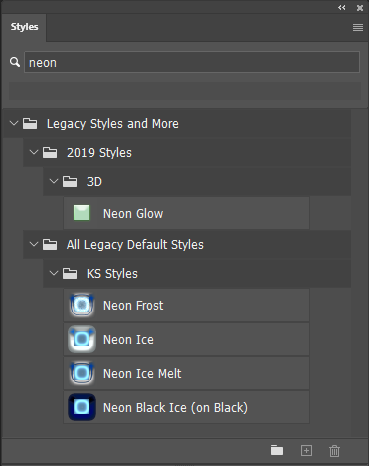Click the neon search input field
The width and height of the screenshot is (369, 466).
coord(192,62)
